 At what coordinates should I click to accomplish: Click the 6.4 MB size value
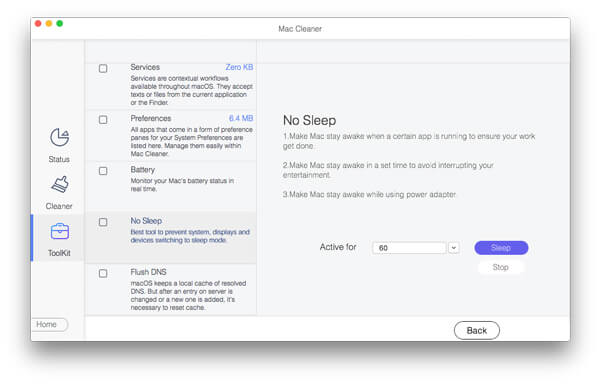tap(241, 119)
